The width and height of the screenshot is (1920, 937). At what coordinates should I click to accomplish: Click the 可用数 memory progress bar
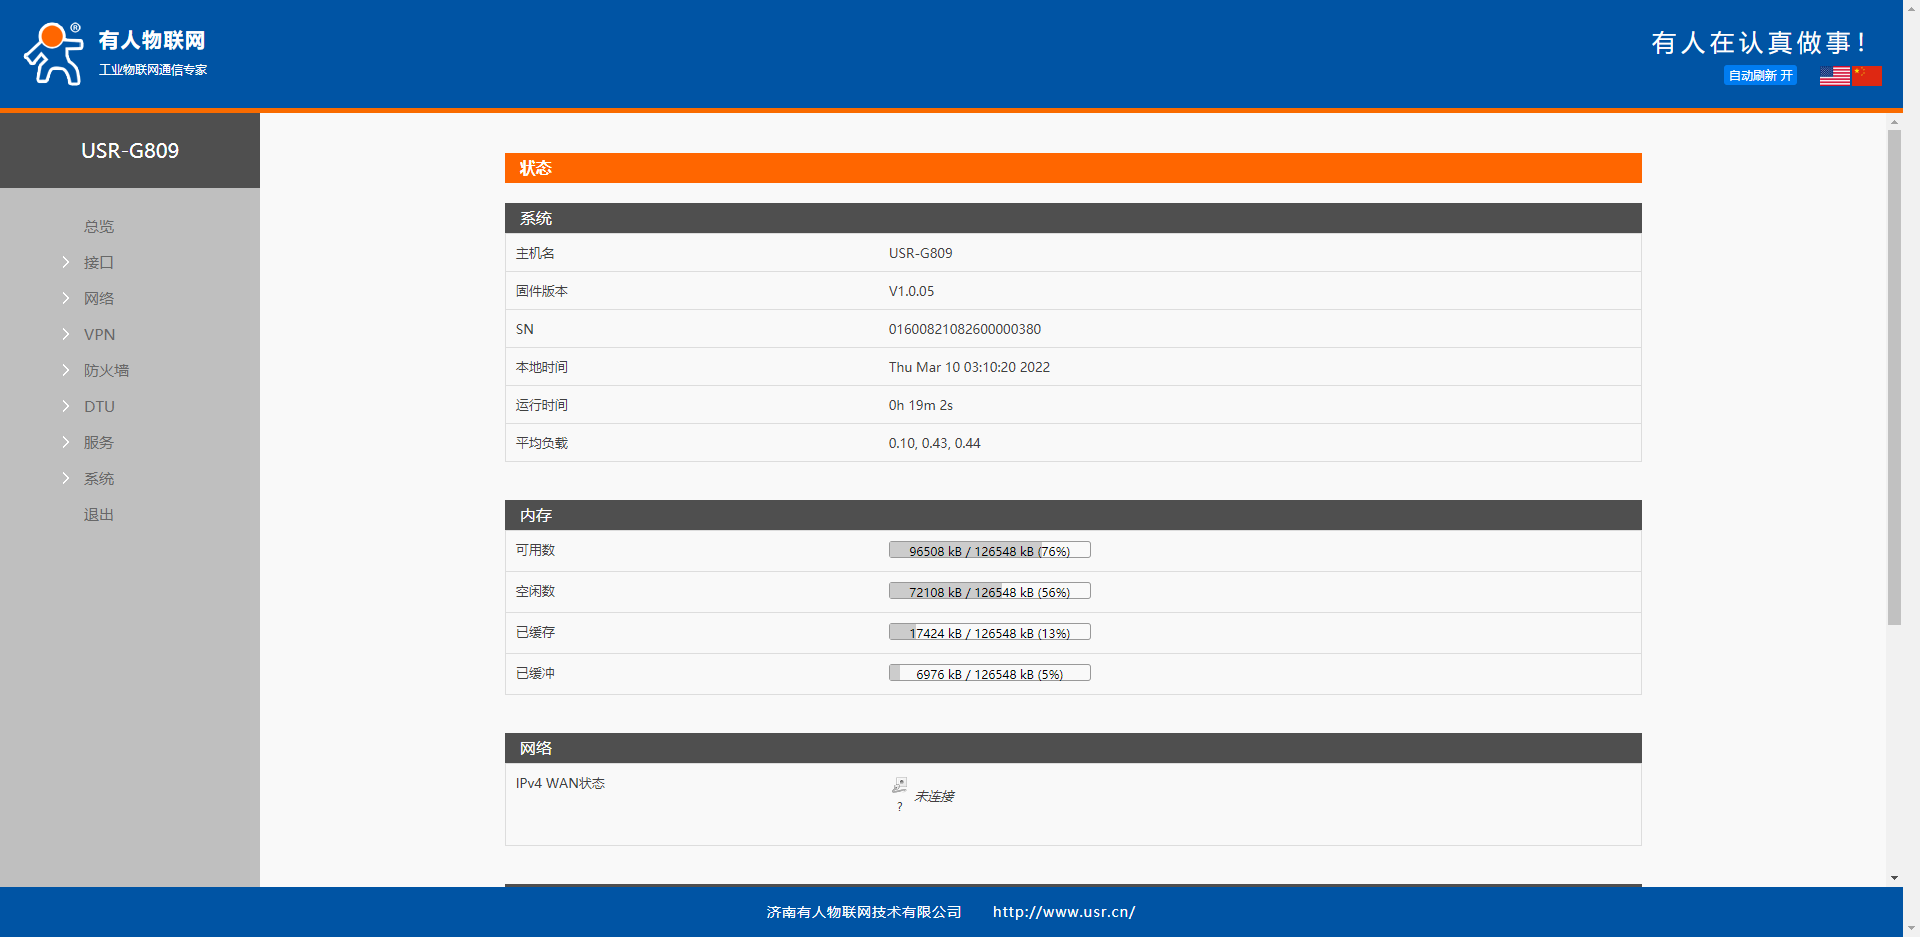989,550
